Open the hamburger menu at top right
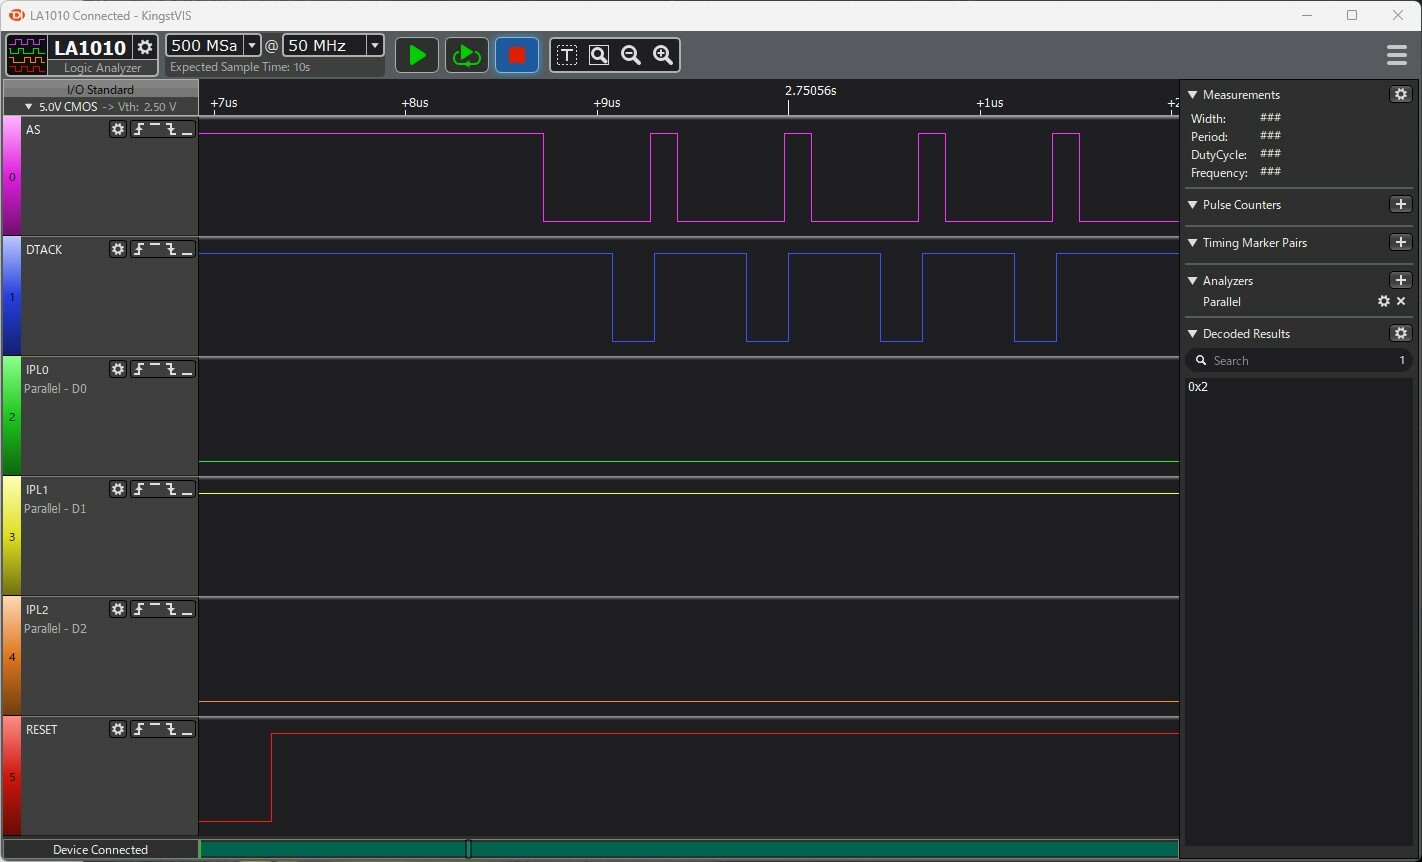Screen dimensions: 1422x862 [1397, 55]
